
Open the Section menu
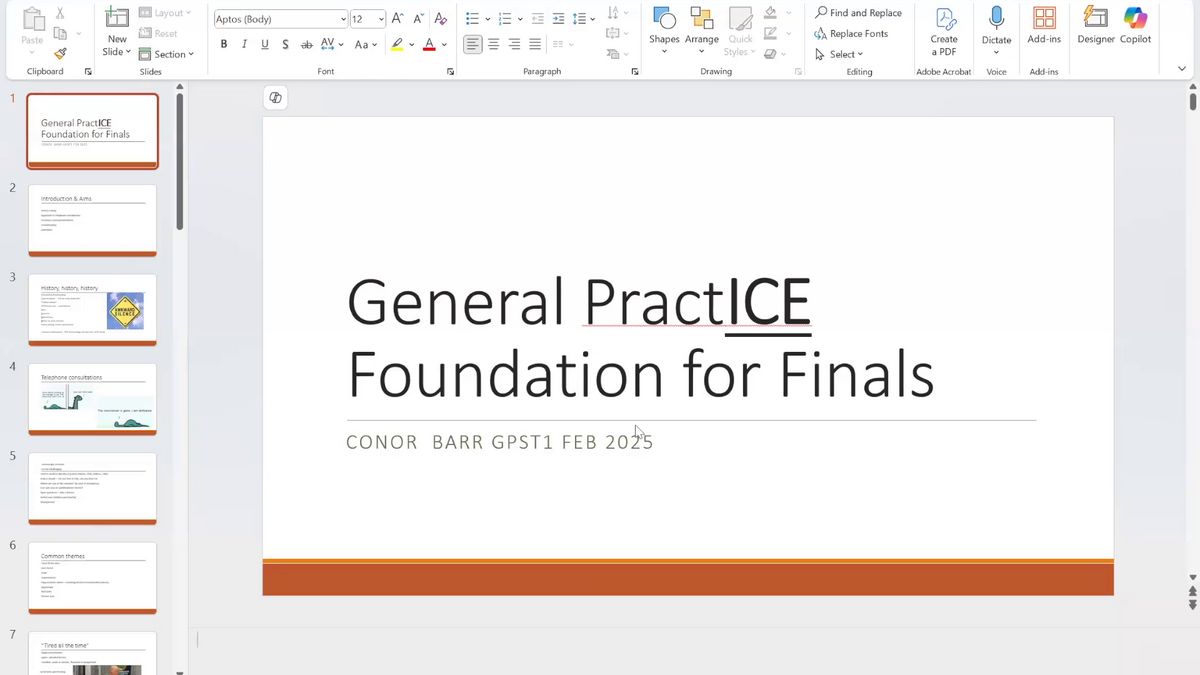click(x=166, y=54)
